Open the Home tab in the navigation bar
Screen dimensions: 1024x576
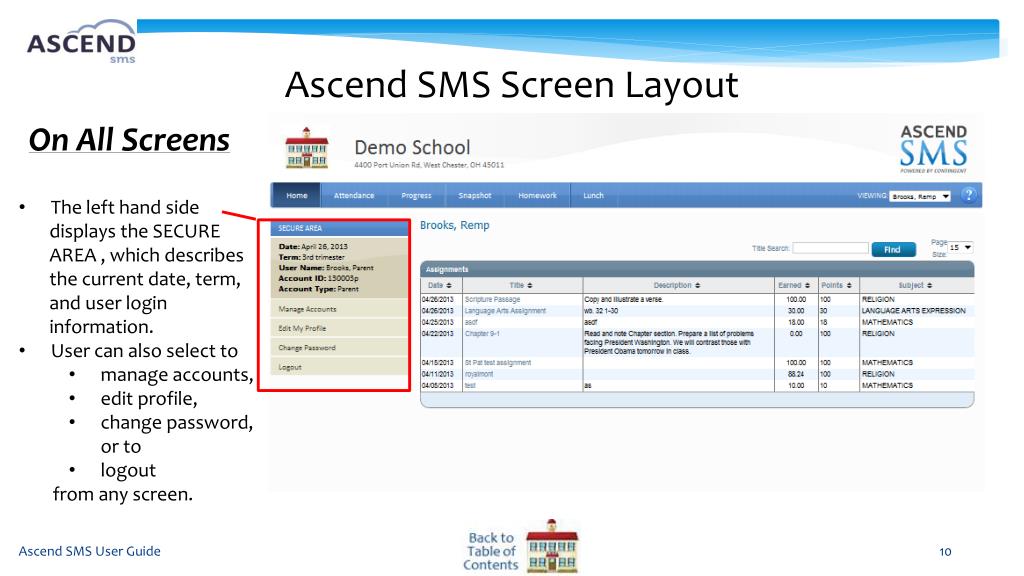[296, 195]
